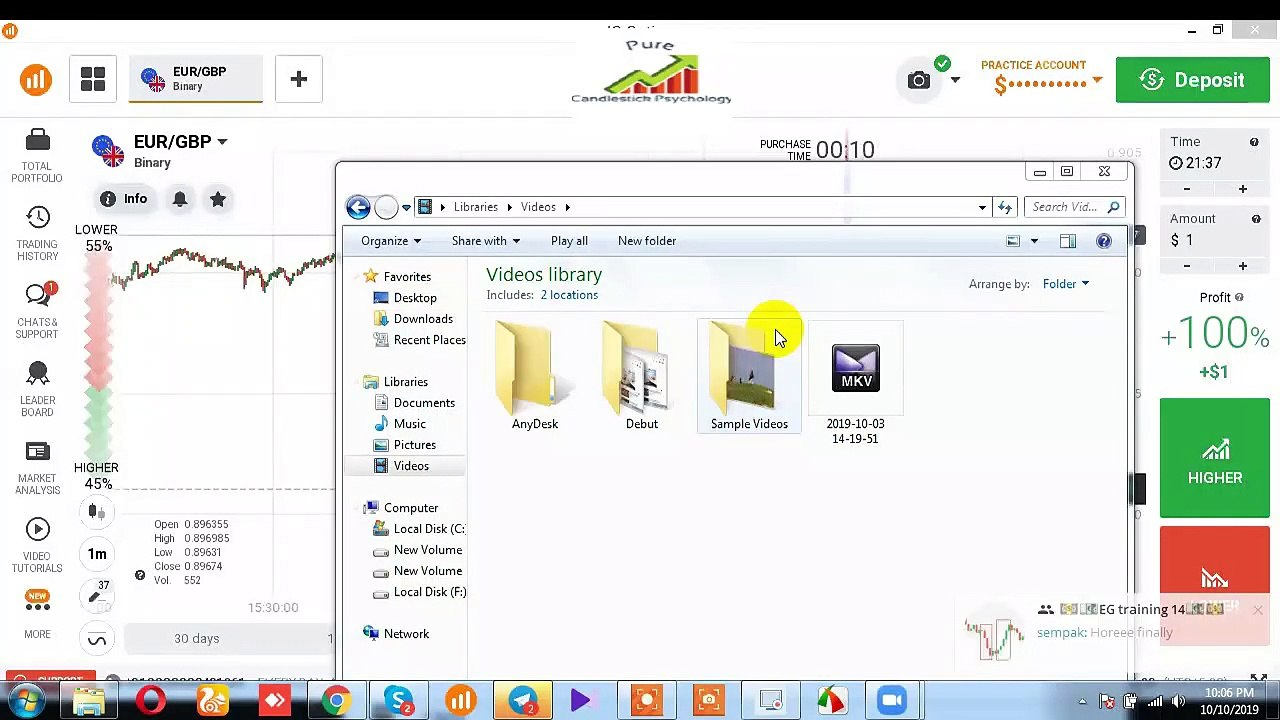Click the Windows Start button
The width and height of the screenshot is (1280, 720).
click(x=27, y=701)
